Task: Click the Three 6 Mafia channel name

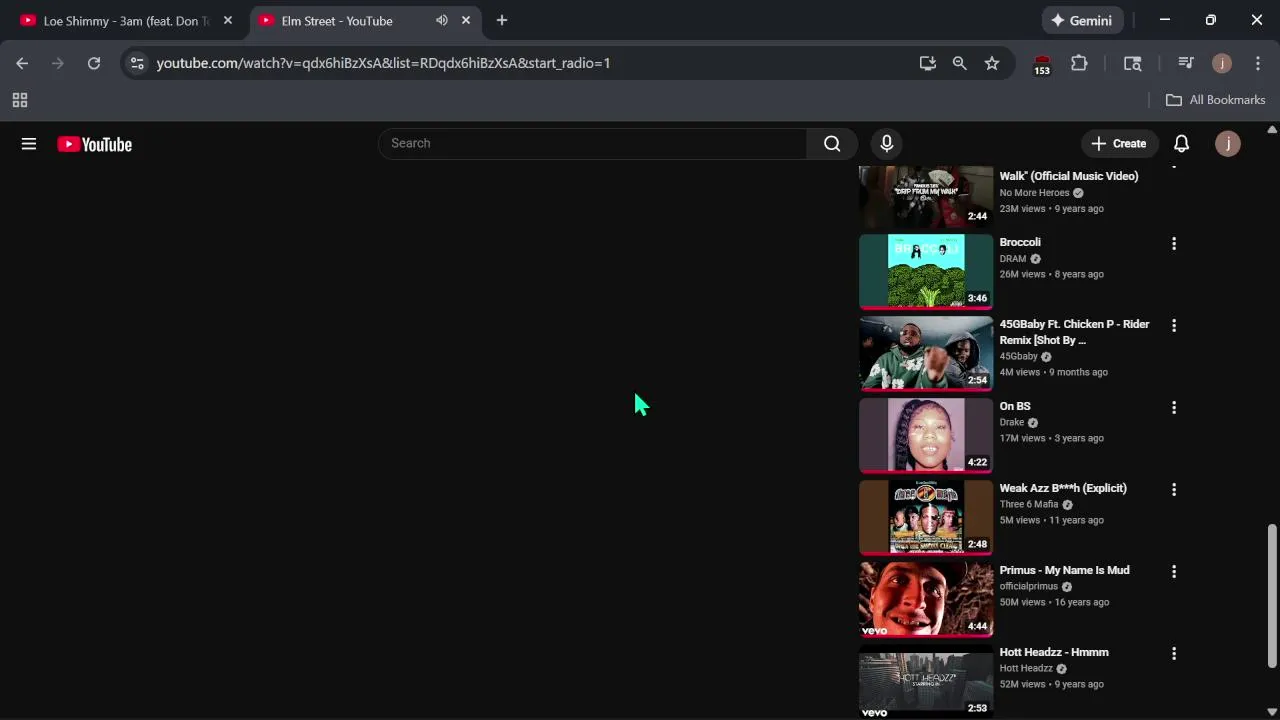Action: point(1028,505)
